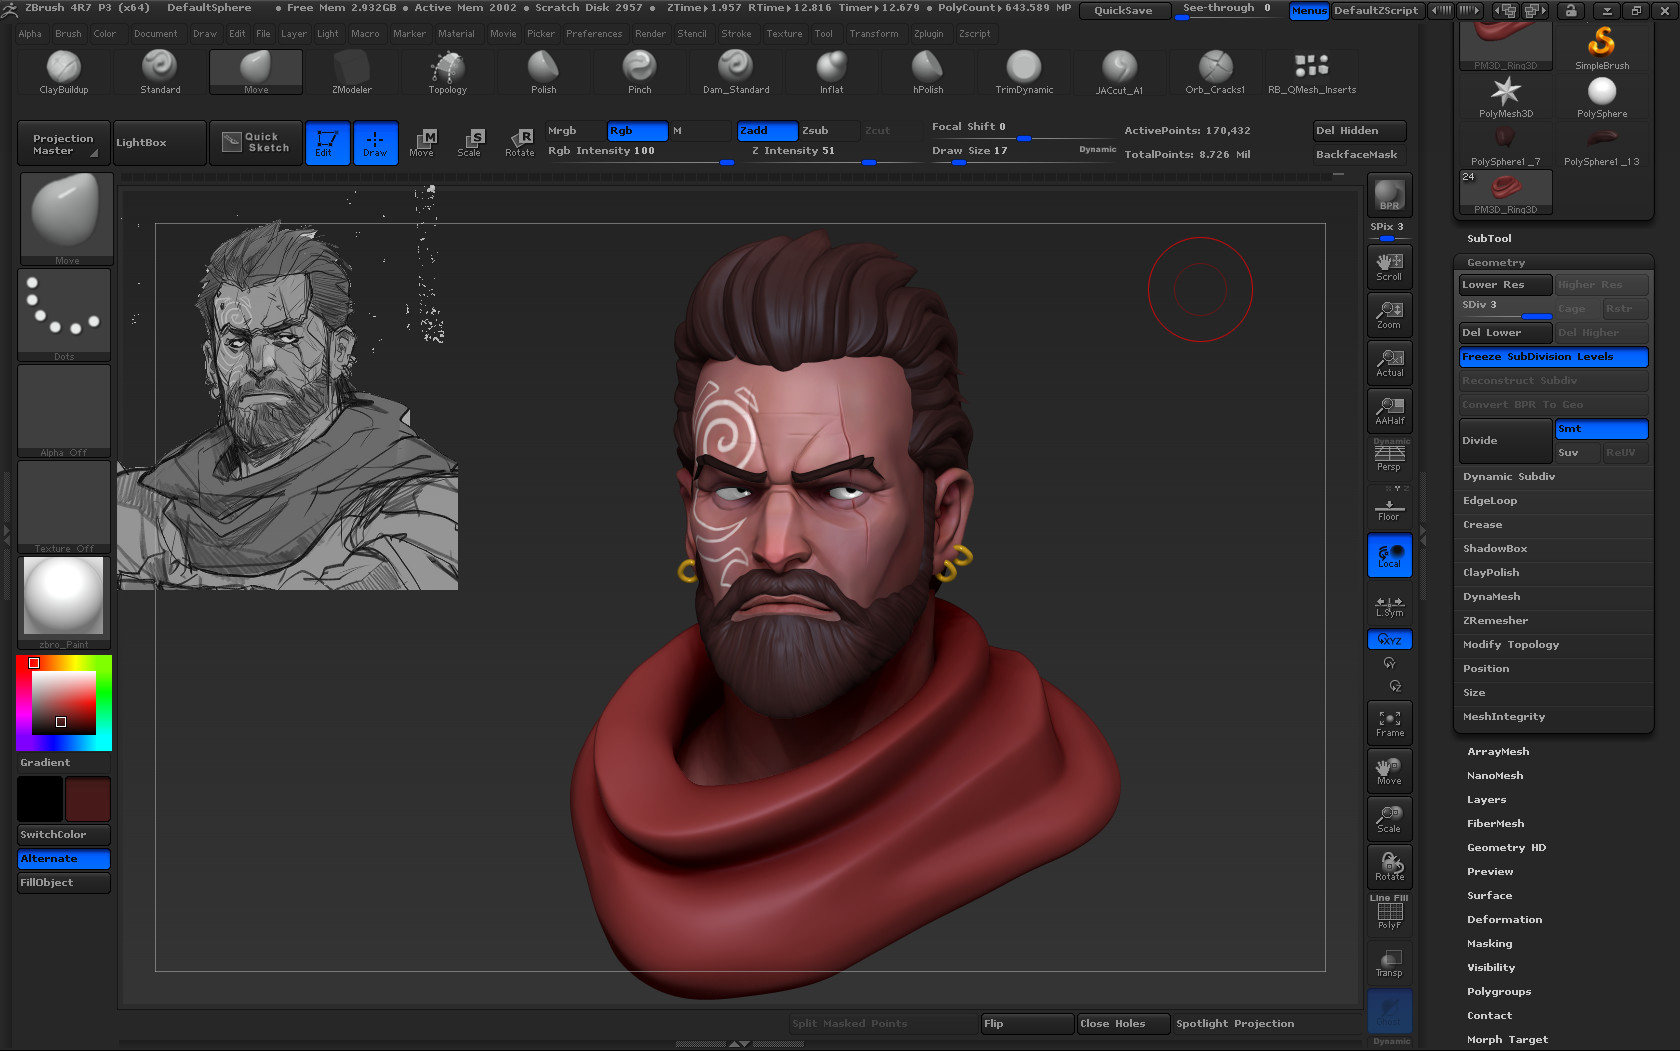Select the Dam_Standard brush
Image resolution: width=1680 pixels, height=1051 pixels.
point(736,71)
